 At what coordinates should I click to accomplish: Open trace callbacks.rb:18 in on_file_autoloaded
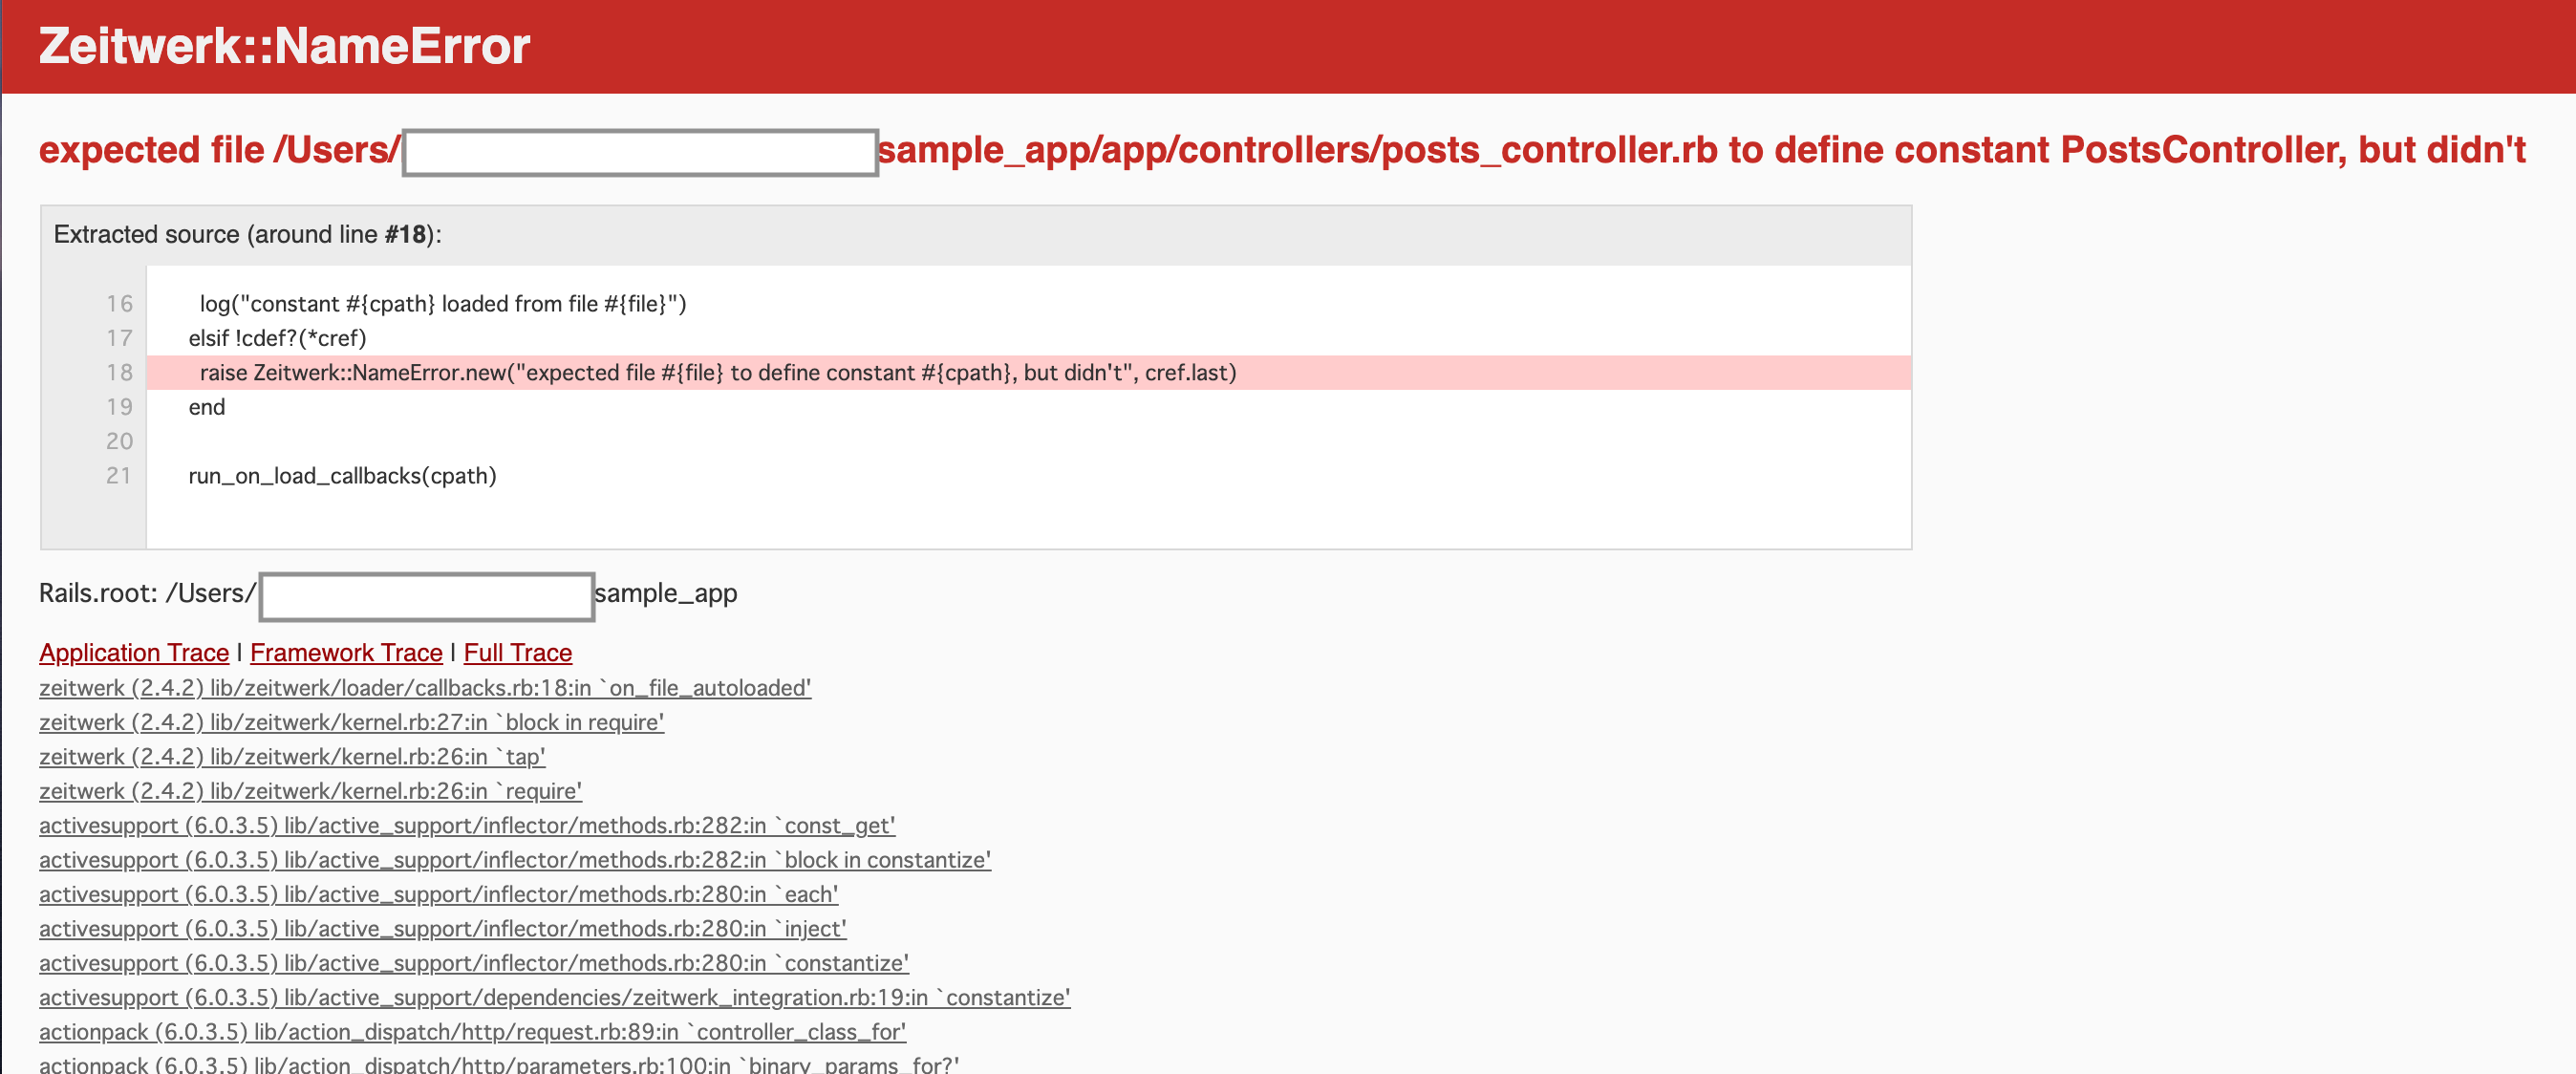click(x=425, y=688)
